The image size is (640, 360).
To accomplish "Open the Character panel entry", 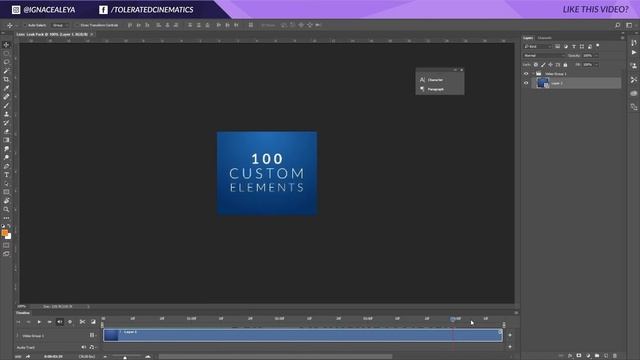I will point(435,80).
